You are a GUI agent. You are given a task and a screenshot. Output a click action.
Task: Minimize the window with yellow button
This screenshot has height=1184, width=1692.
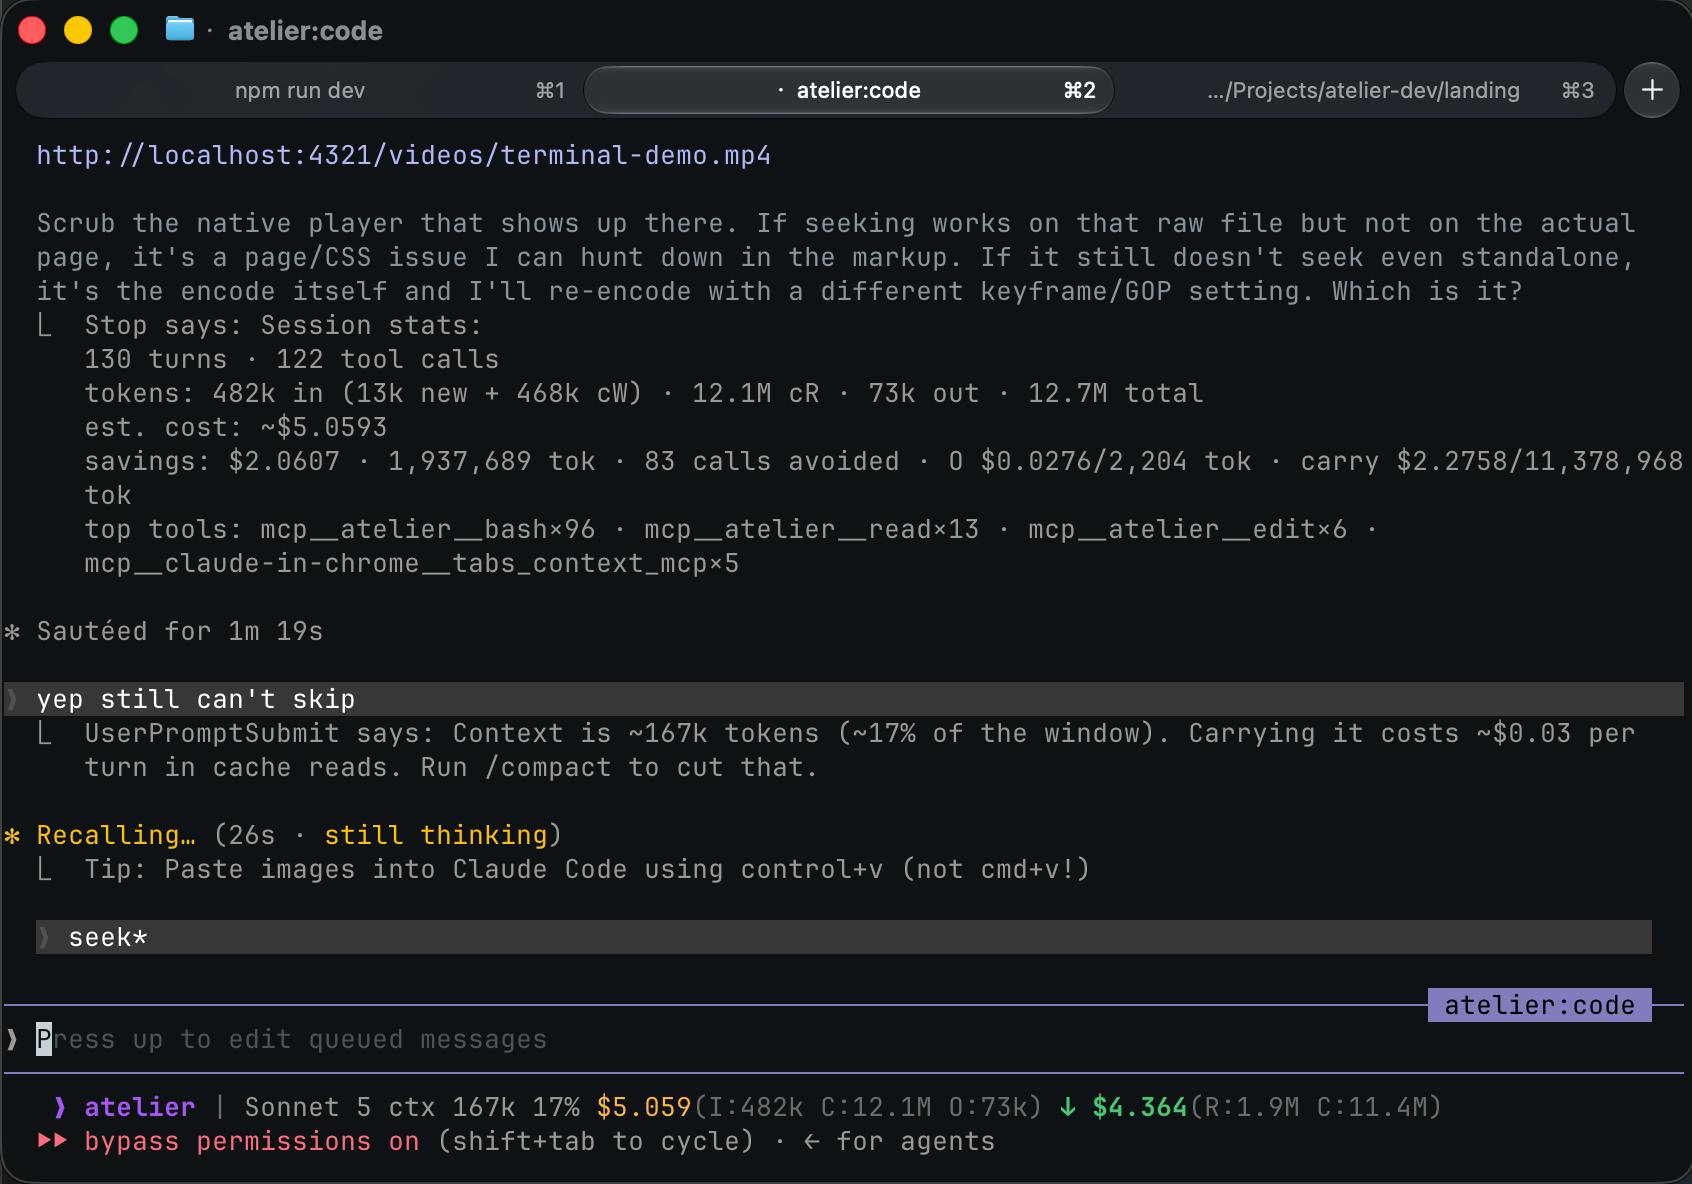pyautogui.click(x=78, y=30)
